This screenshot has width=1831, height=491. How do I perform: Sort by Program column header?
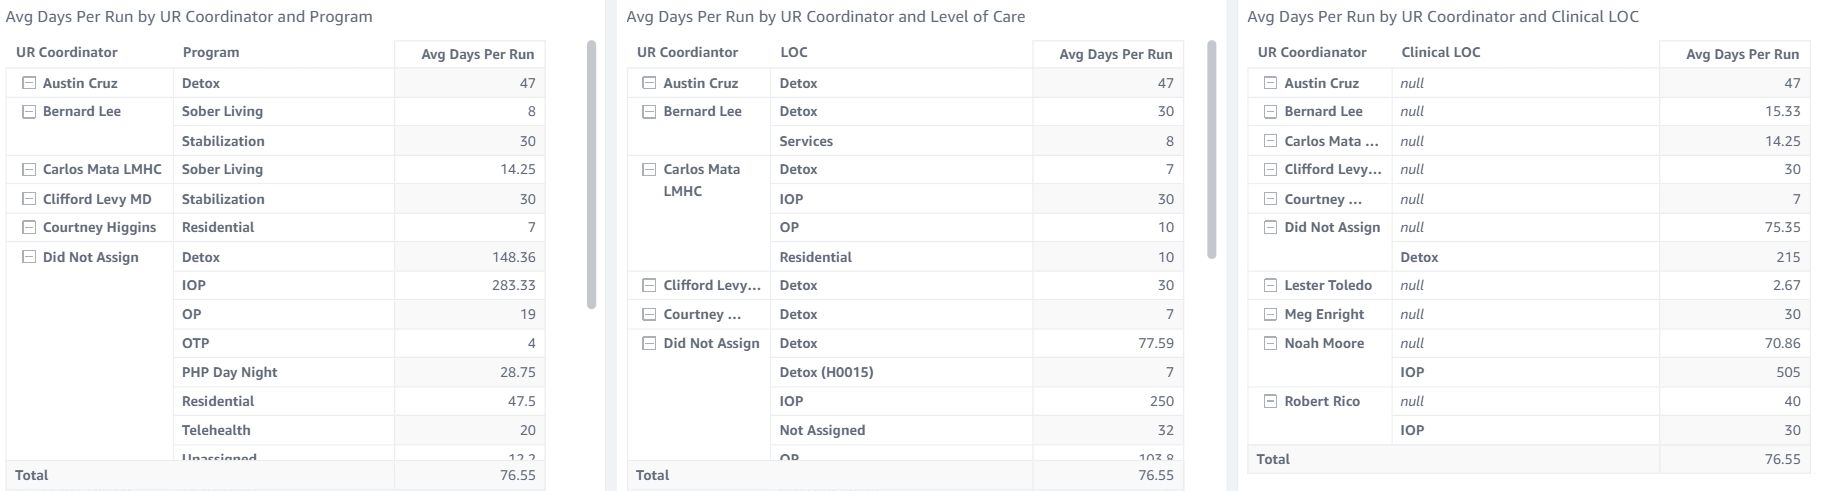[x=211, y=52]
